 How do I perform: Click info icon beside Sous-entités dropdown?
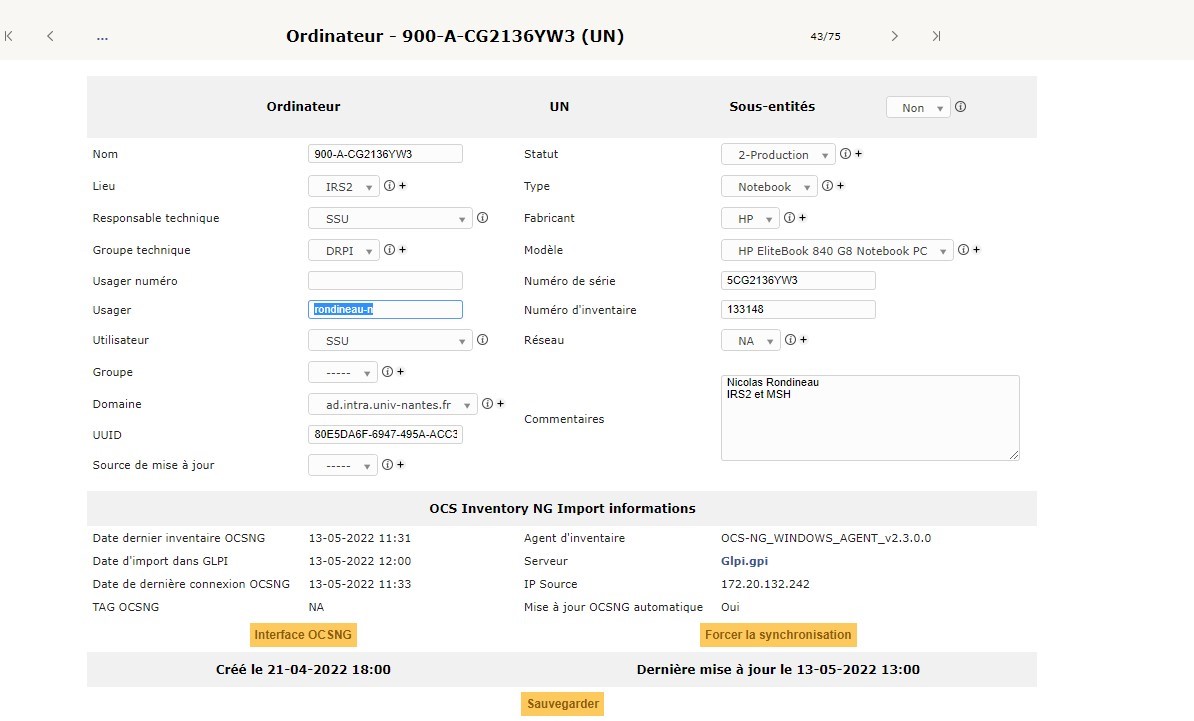pos(960,107)
